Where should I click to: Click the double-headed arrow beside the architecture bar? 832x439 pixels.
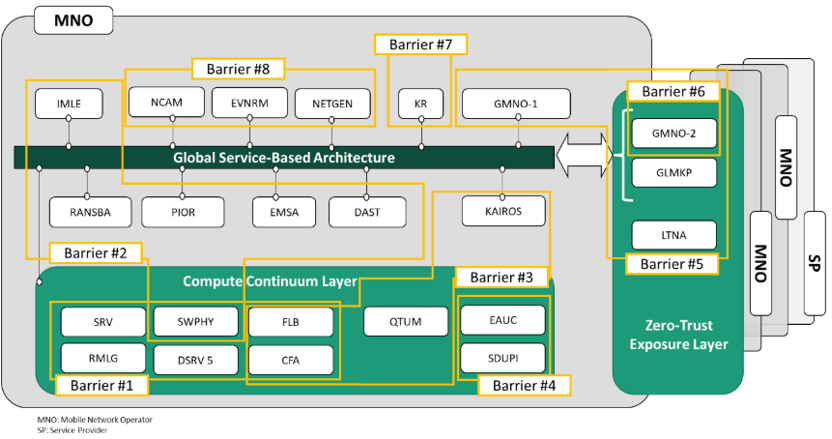583,157
